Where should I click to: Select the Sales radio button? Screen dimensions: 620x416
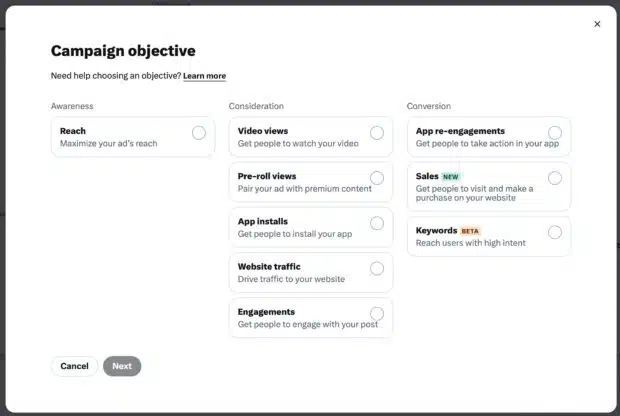(x=555, y=178)
